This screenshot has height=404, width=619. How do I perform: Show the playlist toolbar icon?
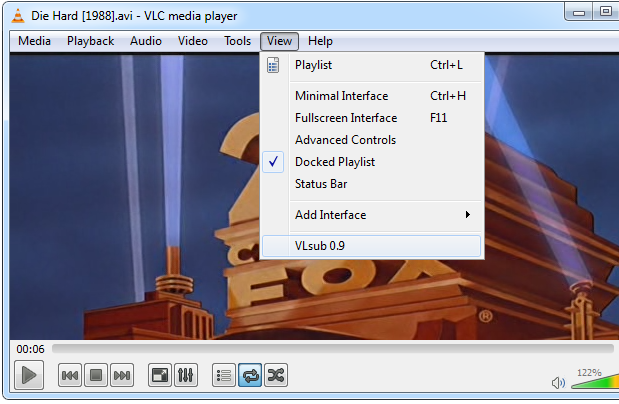(x=224, y=375)
